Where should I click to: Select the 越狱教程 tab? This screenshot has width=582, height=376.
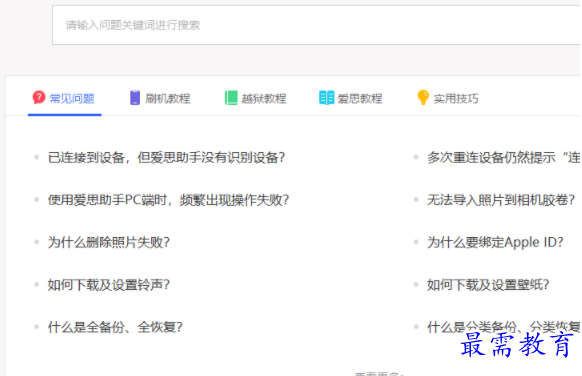point(256,98)
